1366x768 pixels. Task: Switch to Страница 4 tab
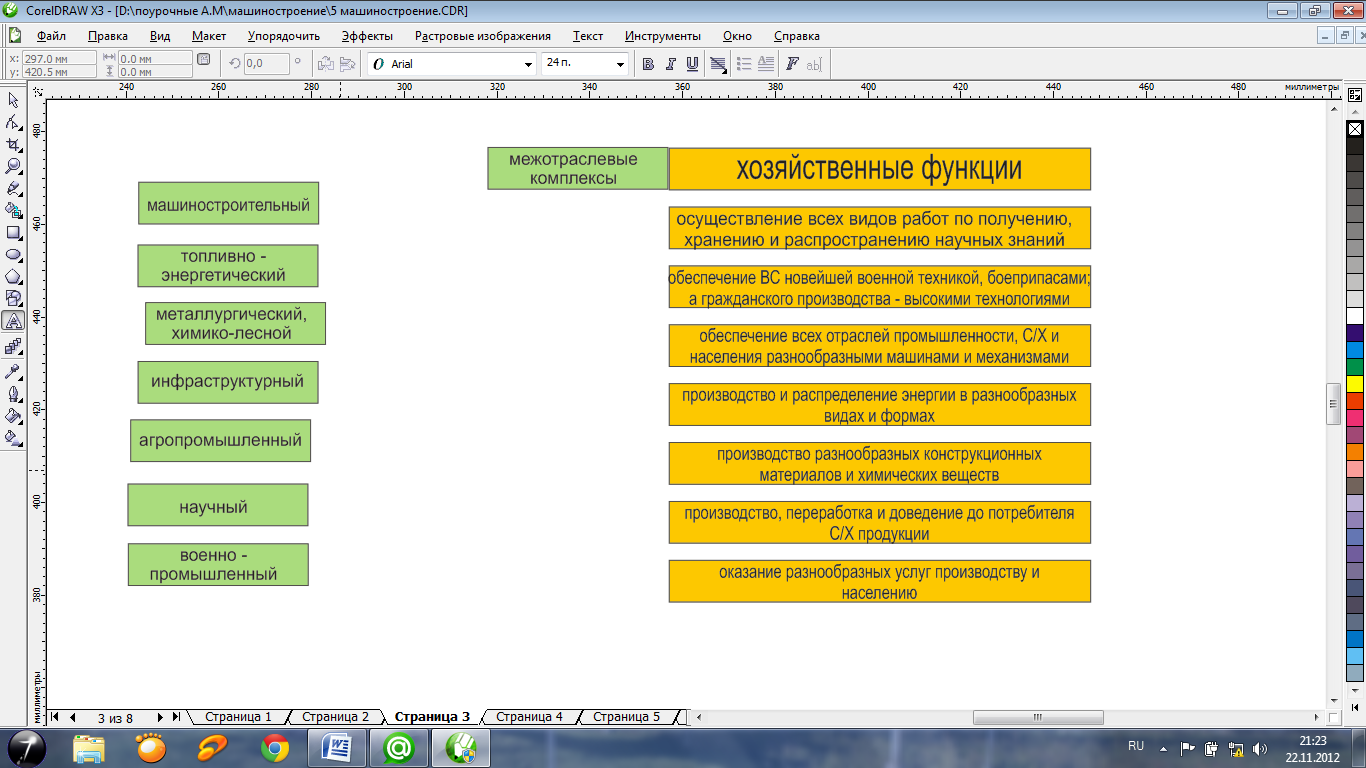(x=529, y=717)
